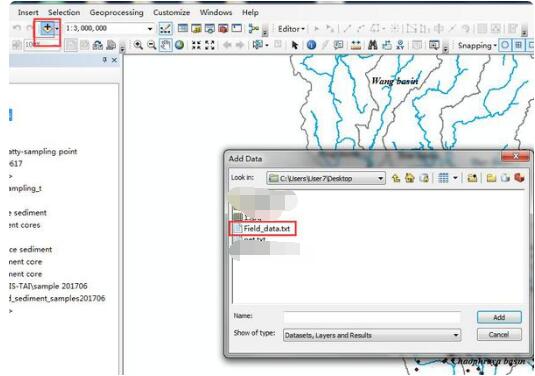535x376 pixels.
Task: Click the Add button in dialog
Action: tap(499, 317)
